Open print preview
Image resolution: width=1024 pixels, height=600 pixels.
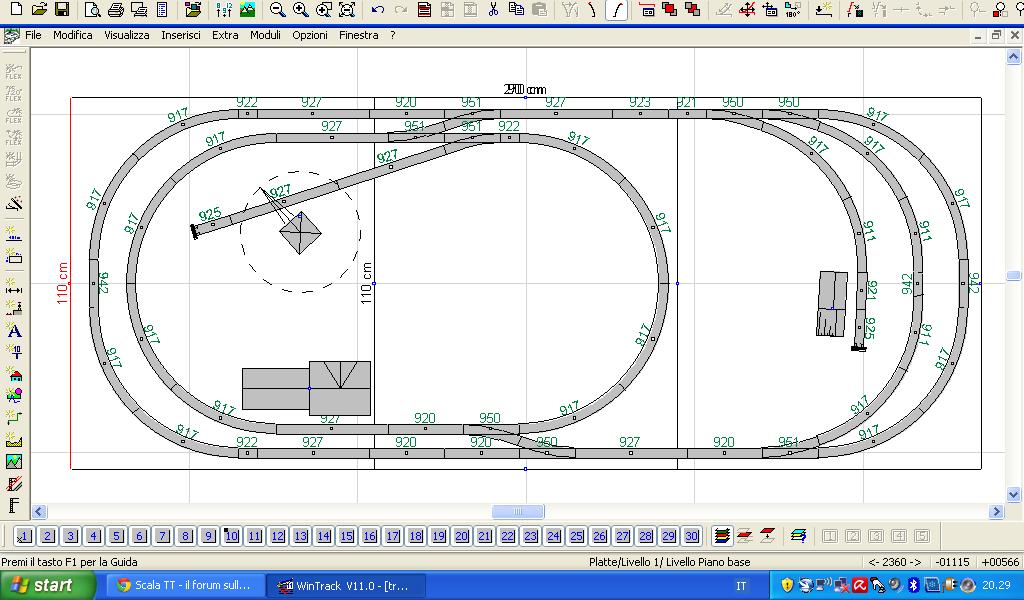click(x=93, y=9)
